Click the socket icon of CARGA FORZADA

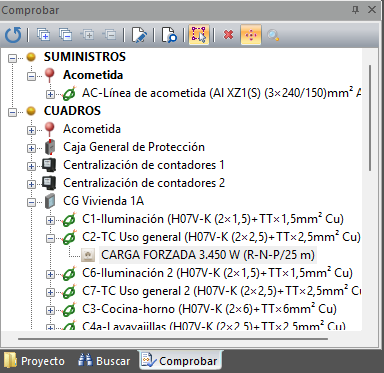coord(88,255)
